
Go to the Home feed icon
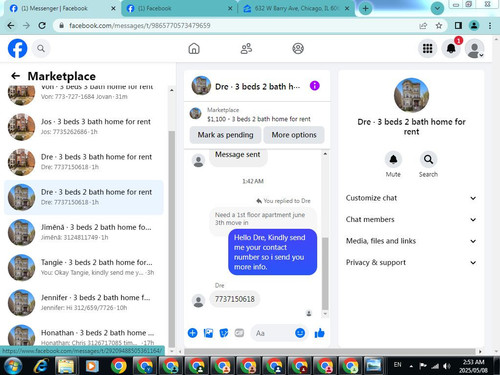pos(194,49)
